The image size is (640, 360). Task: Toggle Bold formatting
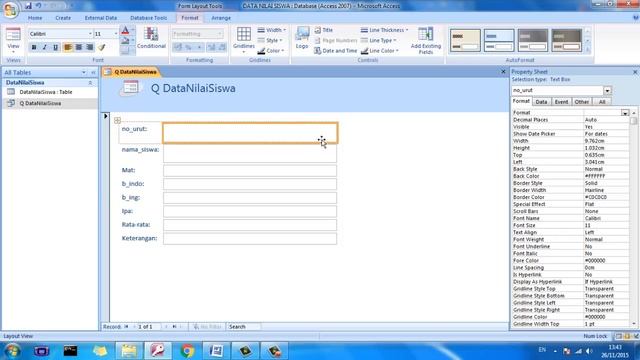[34, 47]
